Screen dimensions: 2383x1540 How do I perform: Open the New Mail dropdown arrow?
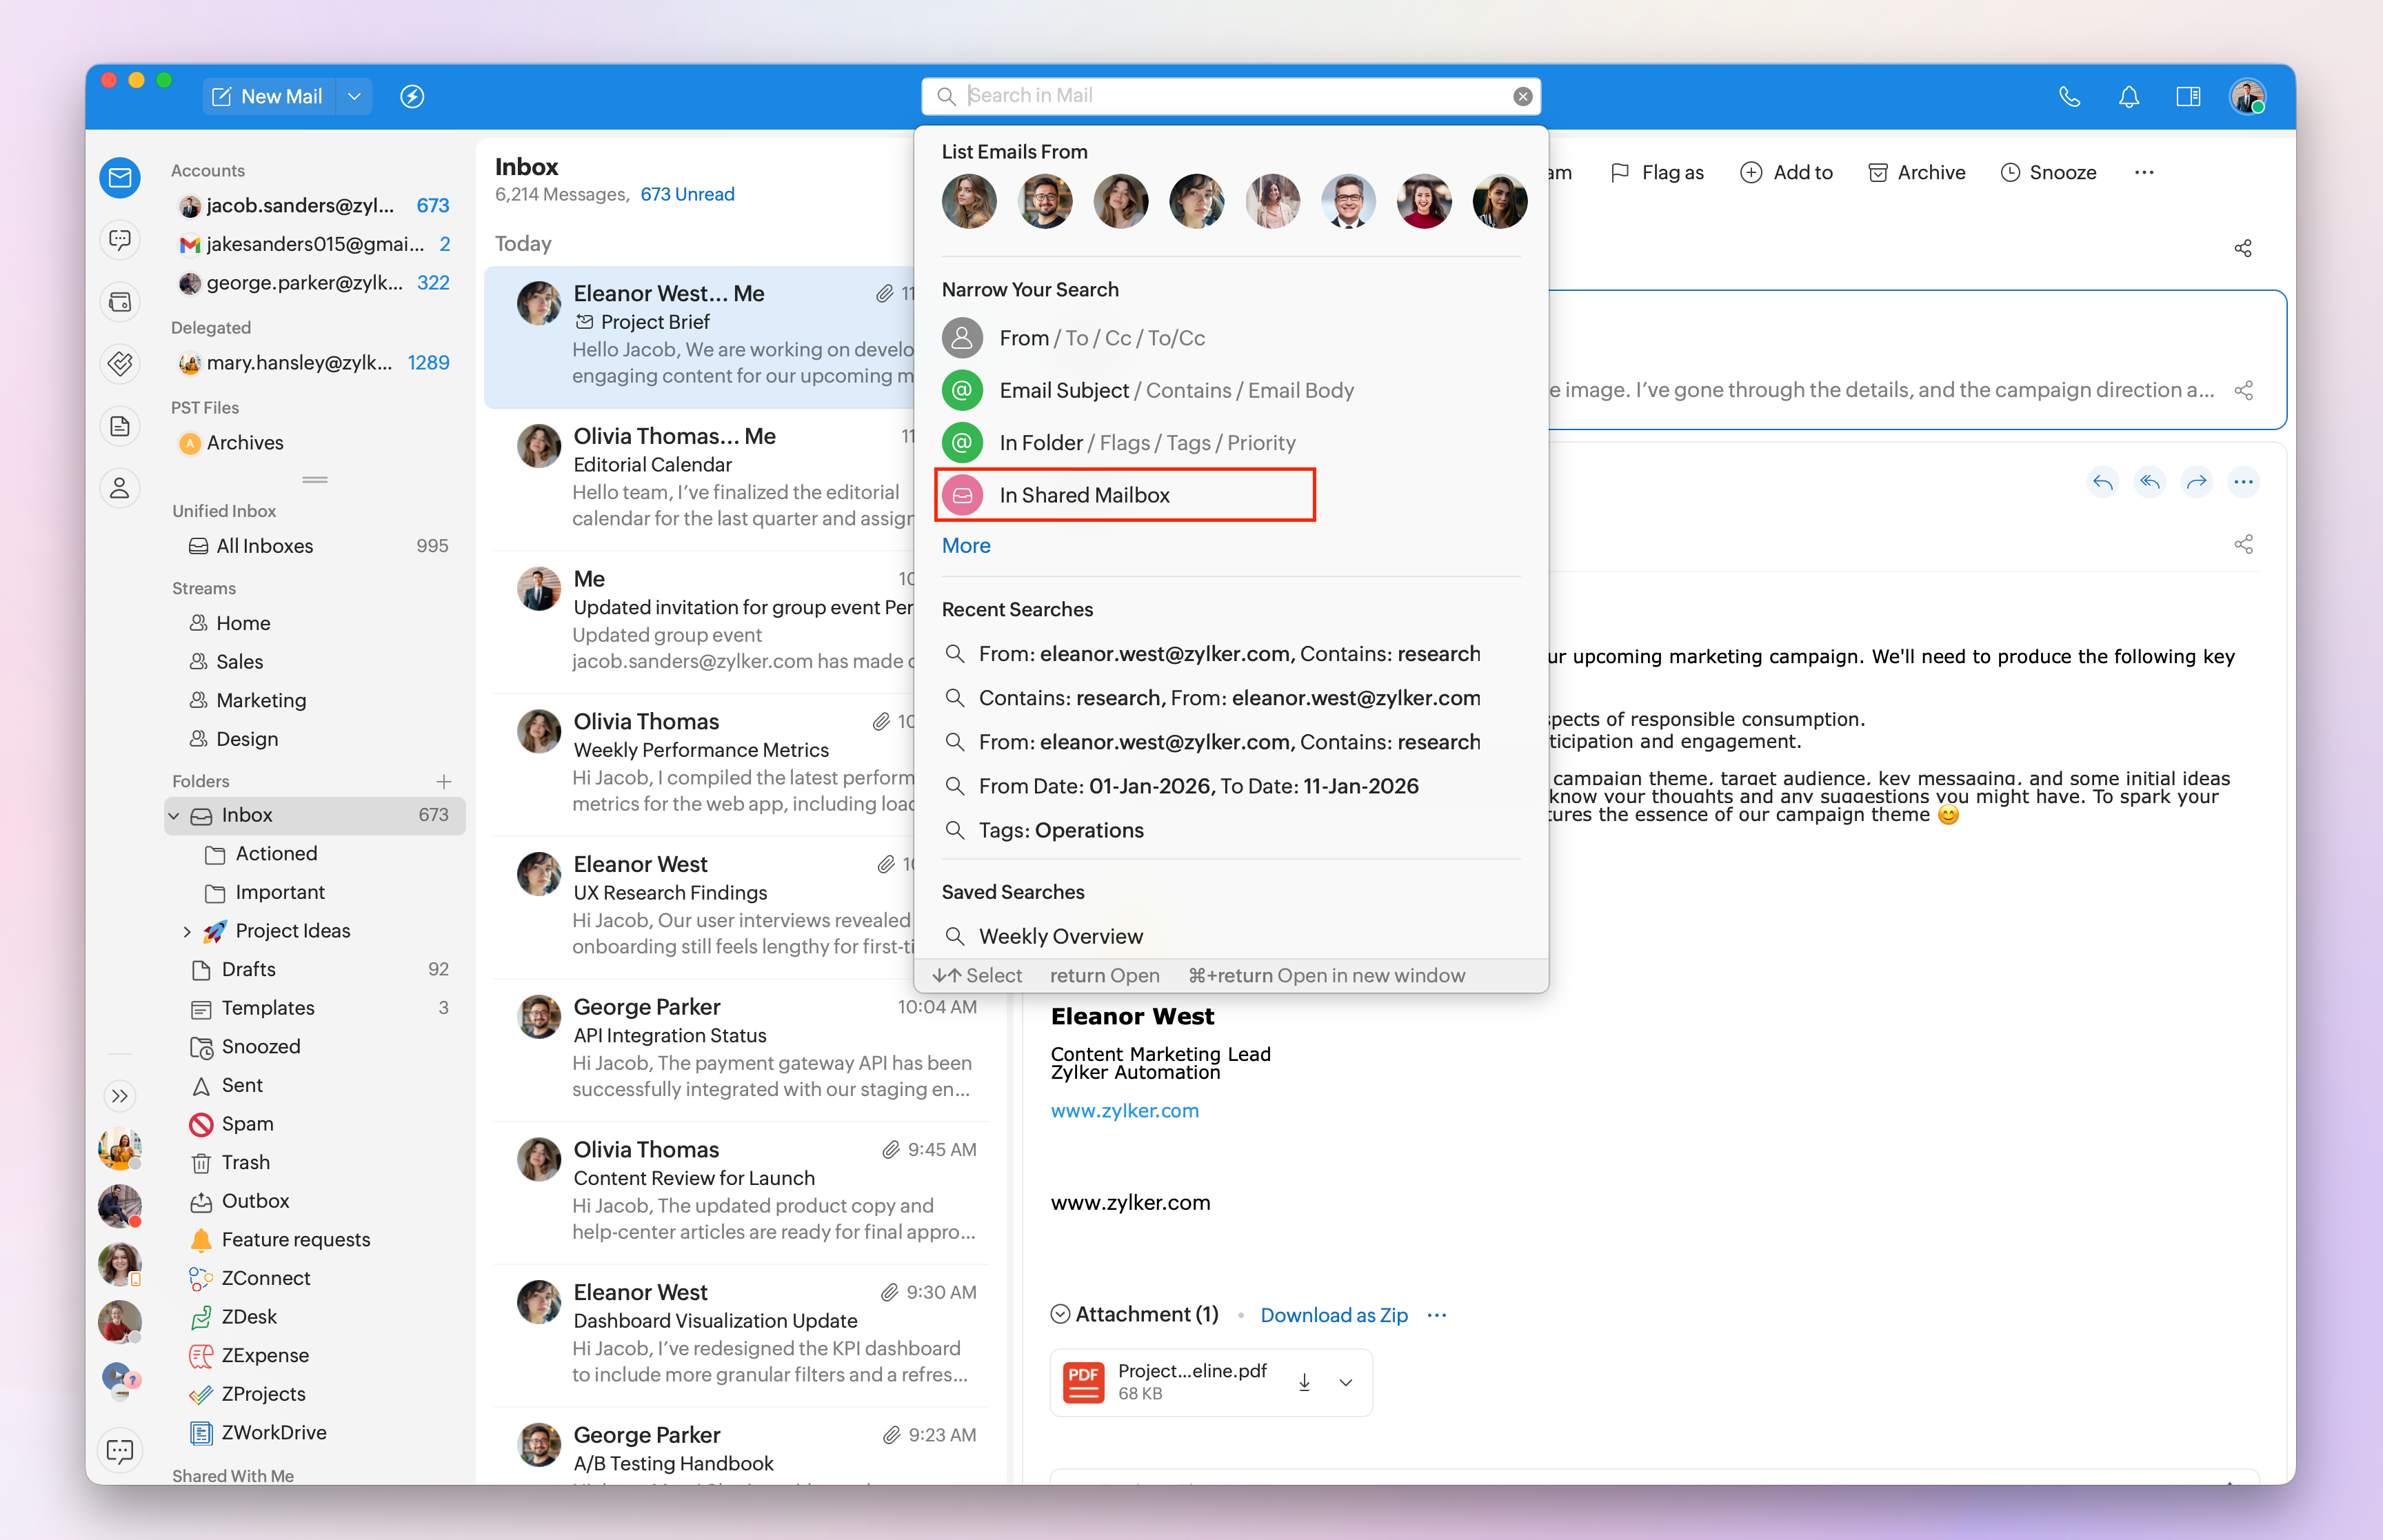354,97
